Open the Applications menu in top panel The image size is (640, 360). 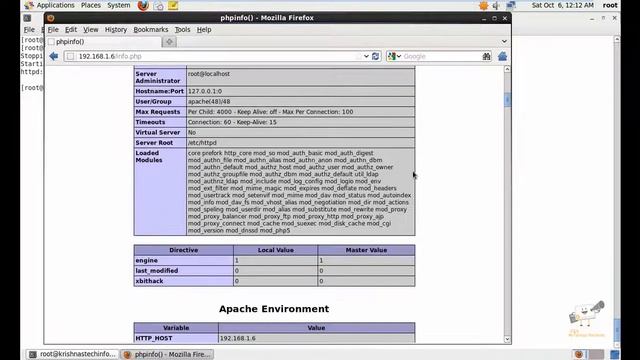(56, 5)
